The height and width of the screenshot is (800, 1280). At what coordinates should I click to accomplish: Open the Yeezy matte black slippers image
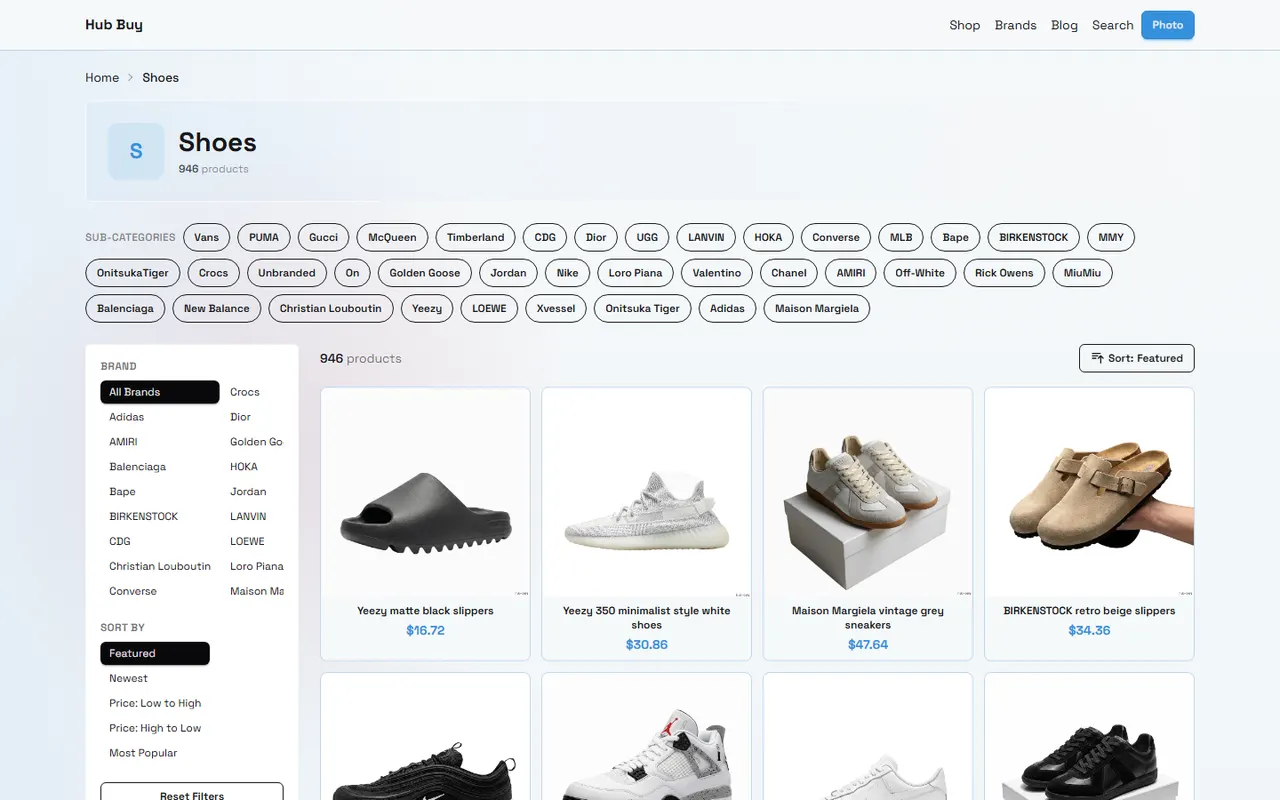tap(425, 492)
